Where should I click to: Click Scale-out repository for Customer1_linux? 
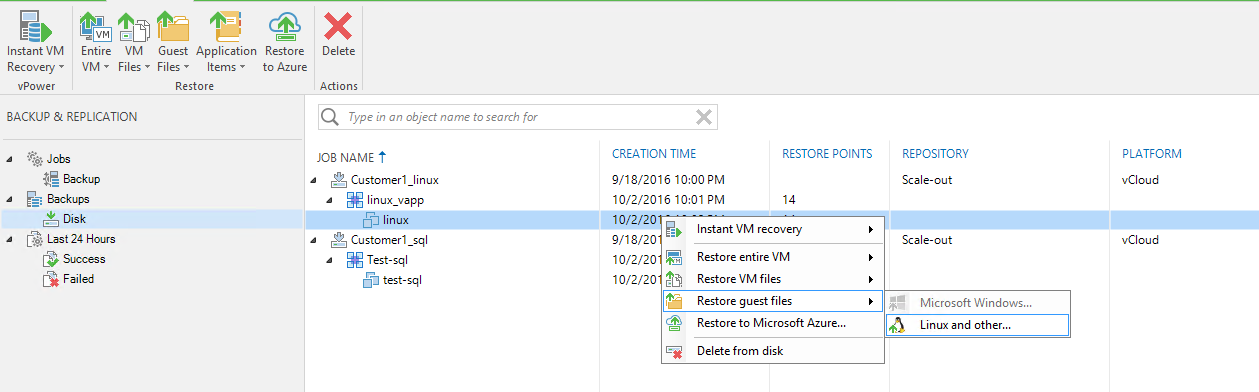pos(926,180)
